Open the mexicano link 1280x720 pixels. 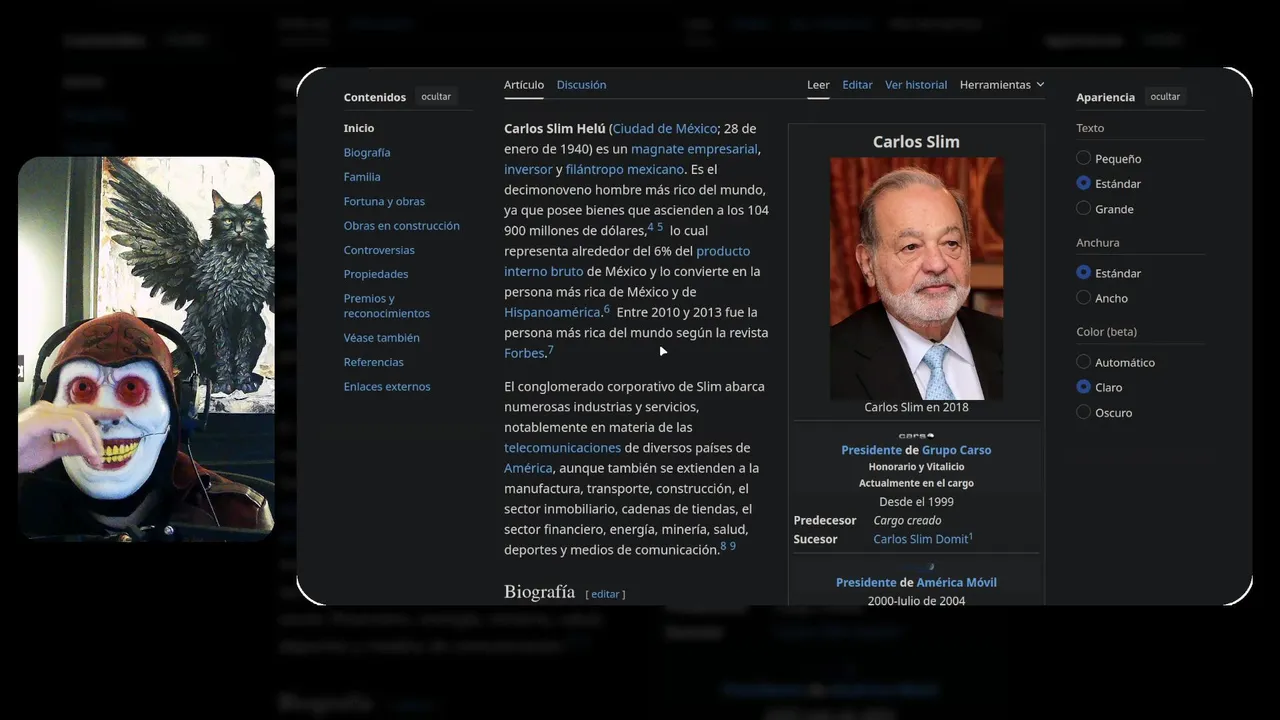pos(655,170)
